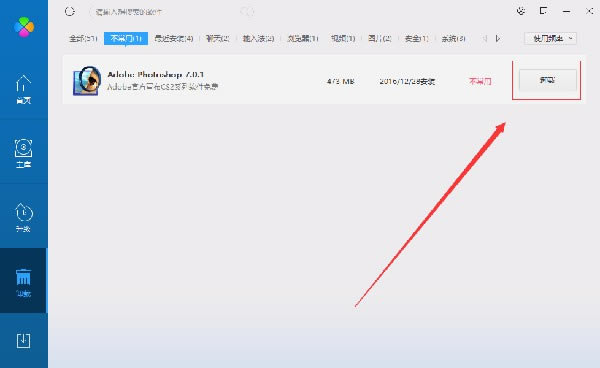Click the red 不常用 status label
Screen dimensions: 600x368
pos(480,81)
